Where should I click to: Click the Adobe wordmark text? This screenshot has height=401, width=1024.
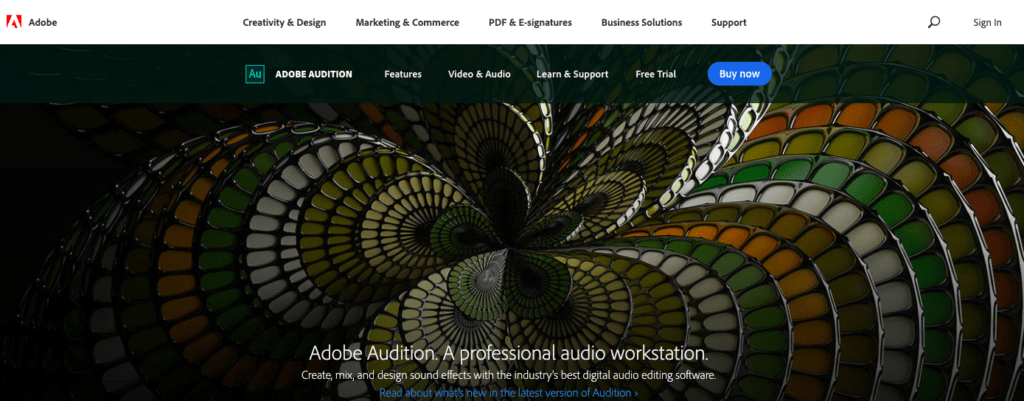click(x=42, y=22)
